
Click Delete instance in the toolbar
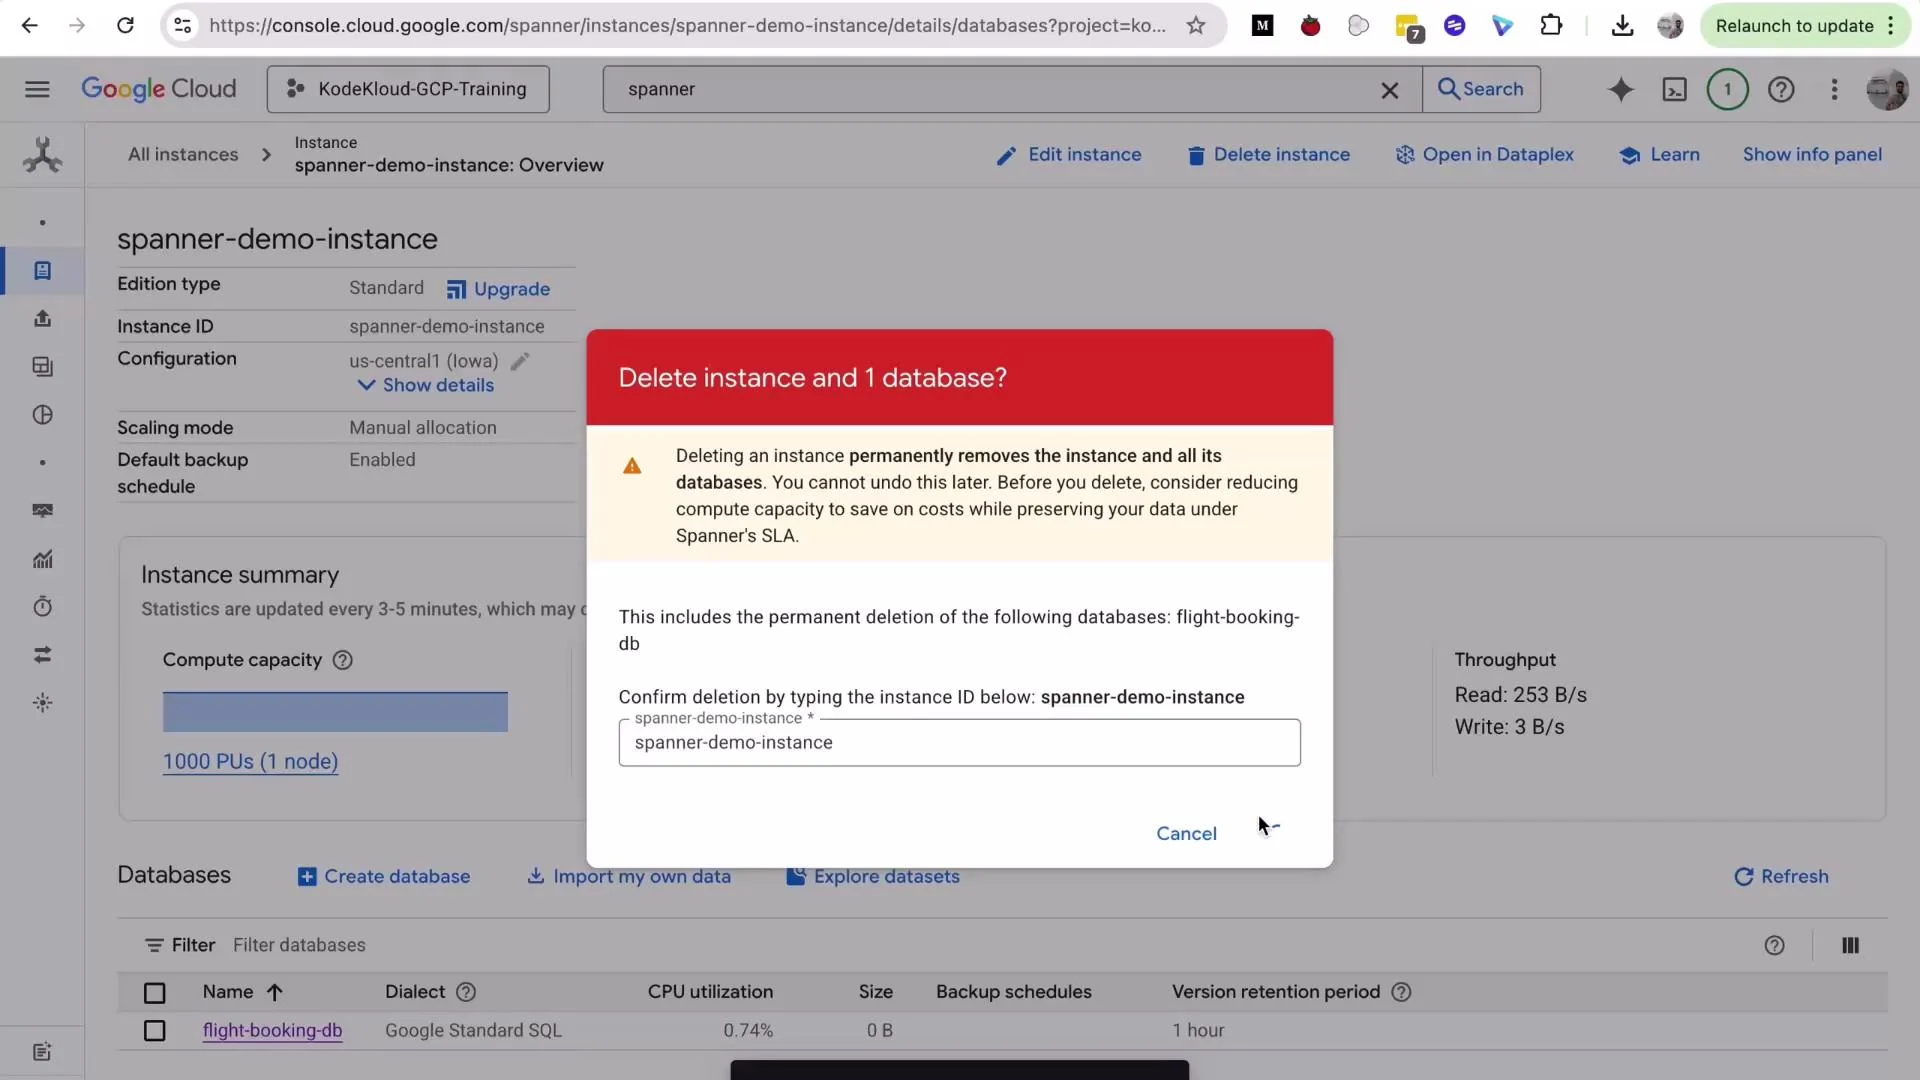pos(1268,154)
